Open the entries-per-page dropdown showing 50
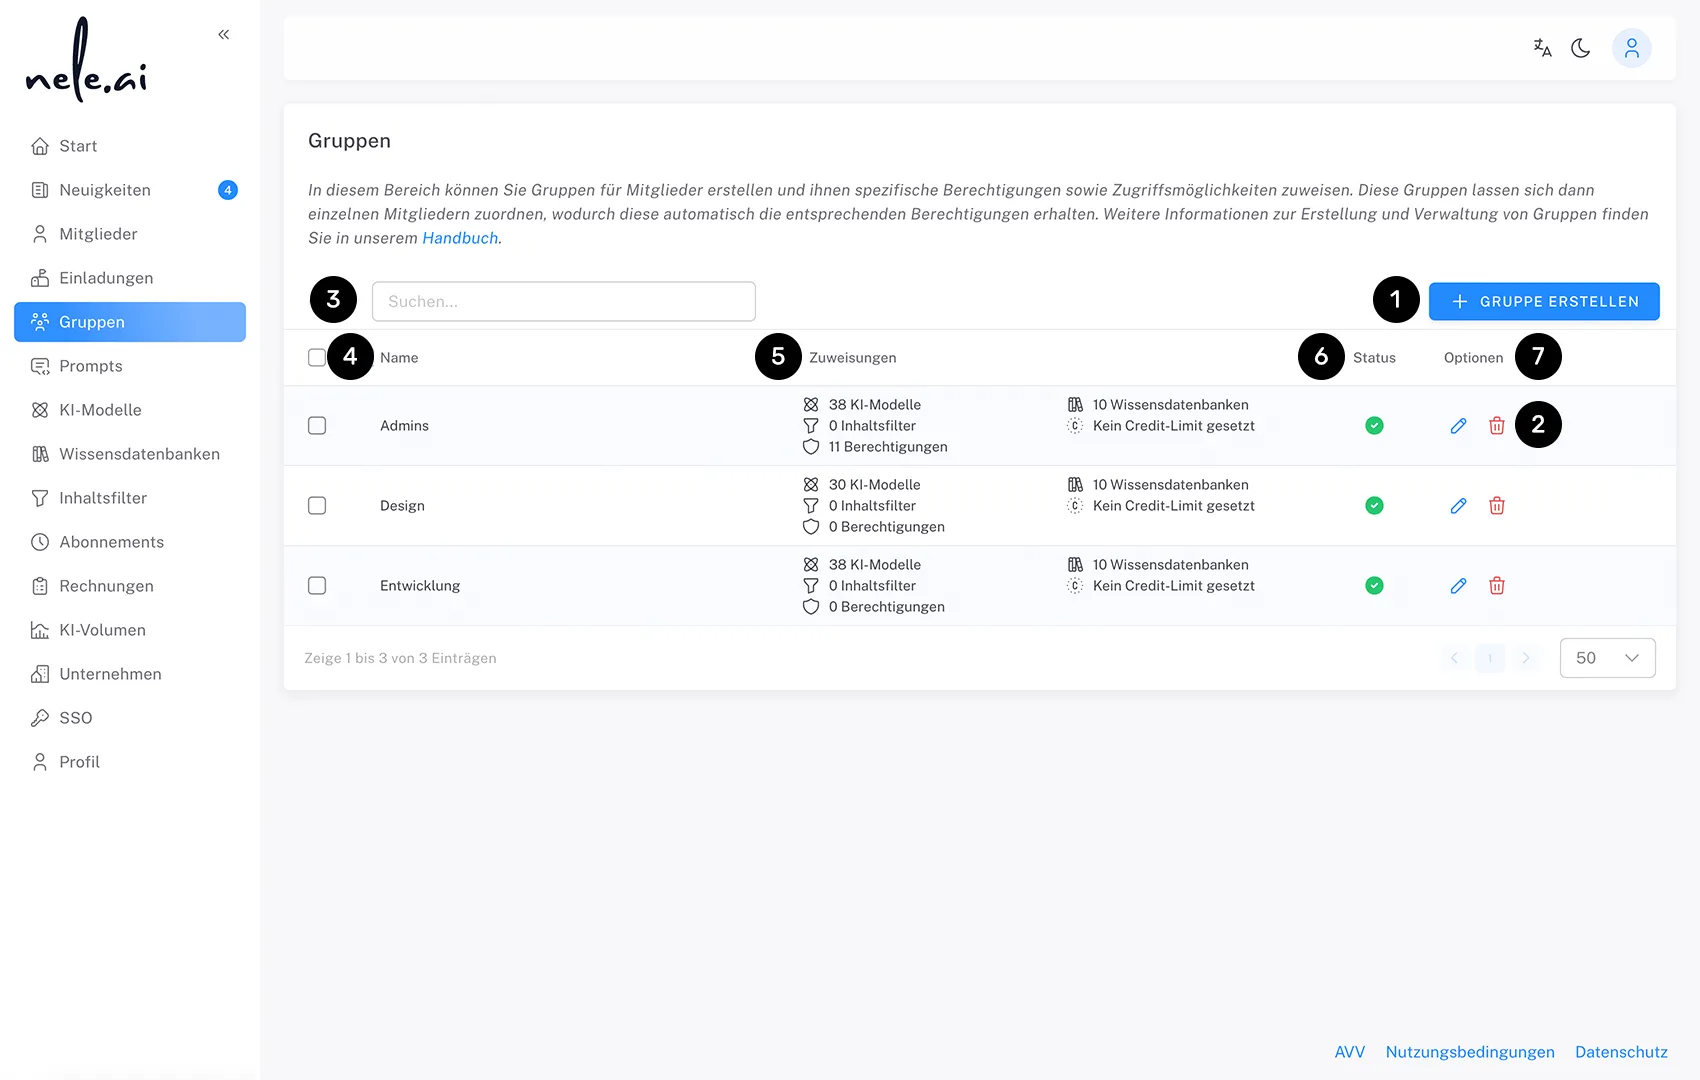Viewport: 1700px width, 1080px height. [x=1607, y=657]
